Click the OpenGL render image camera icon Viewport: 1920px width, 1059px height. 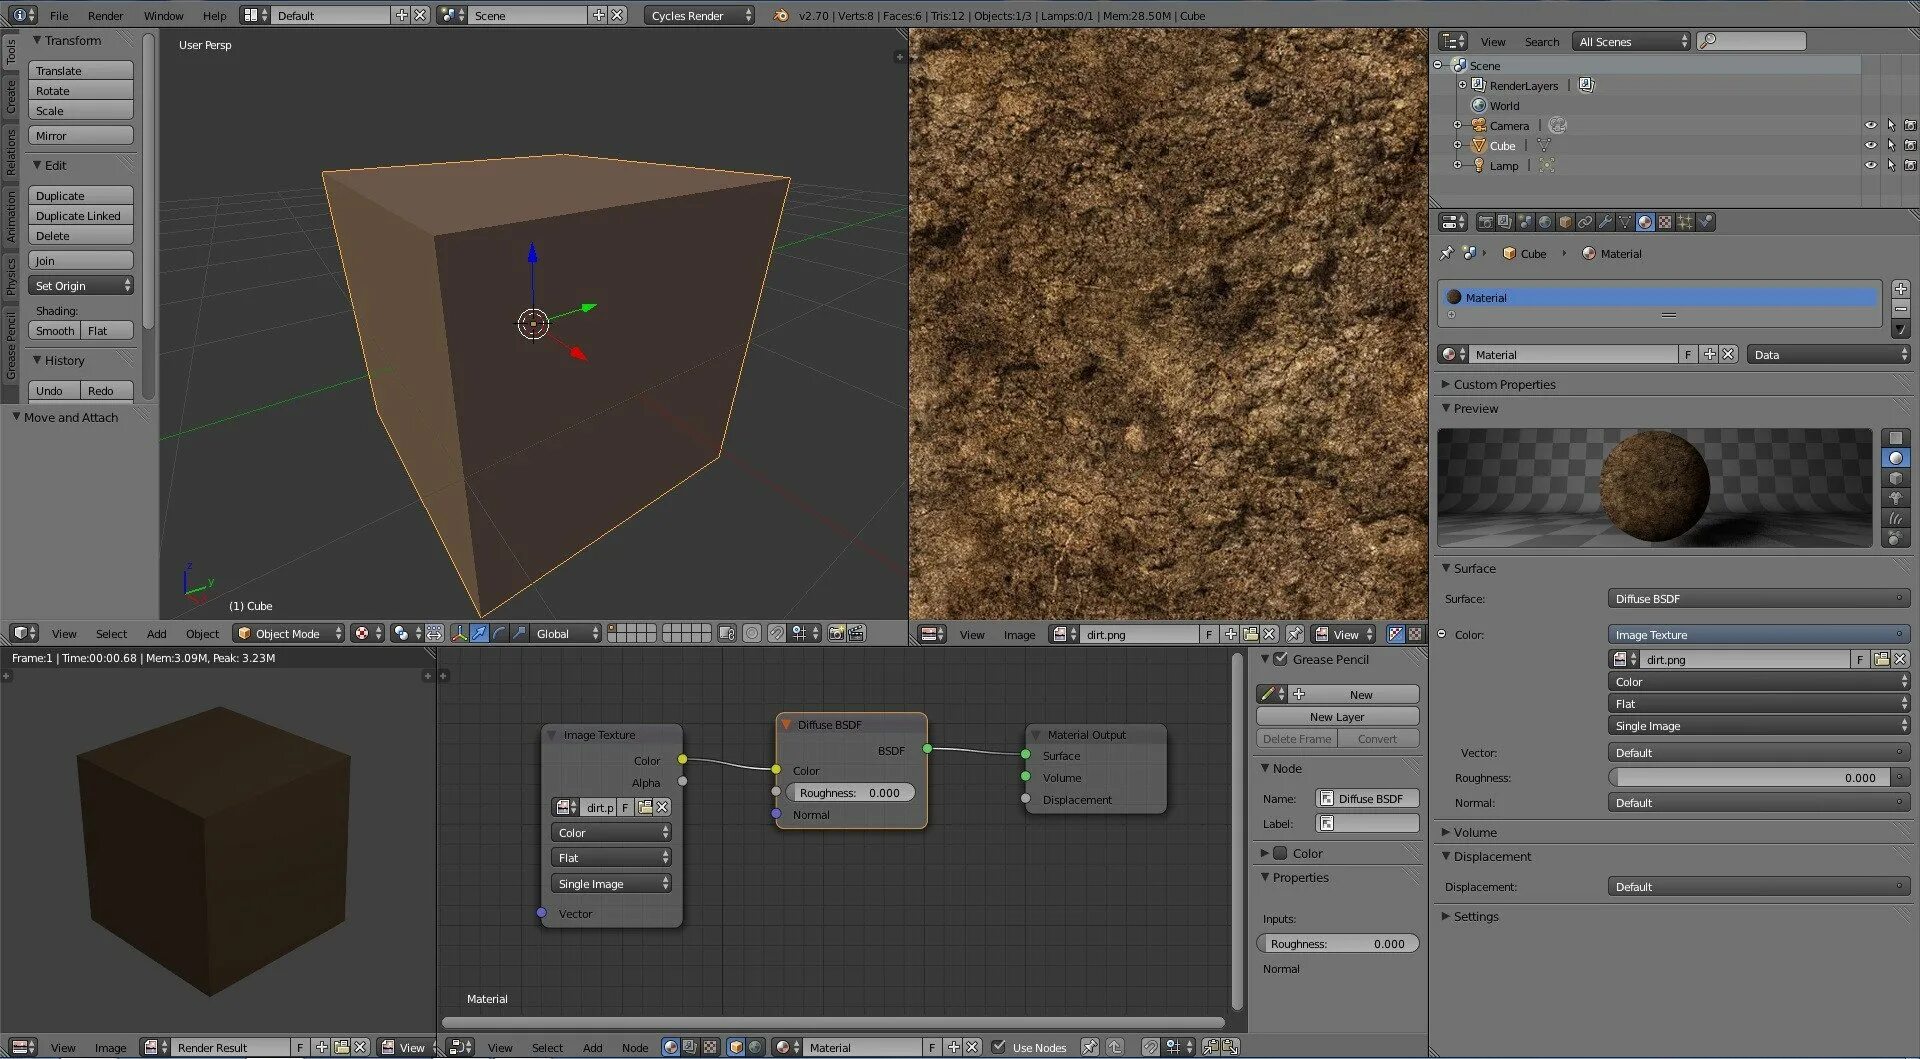(837, 633)
